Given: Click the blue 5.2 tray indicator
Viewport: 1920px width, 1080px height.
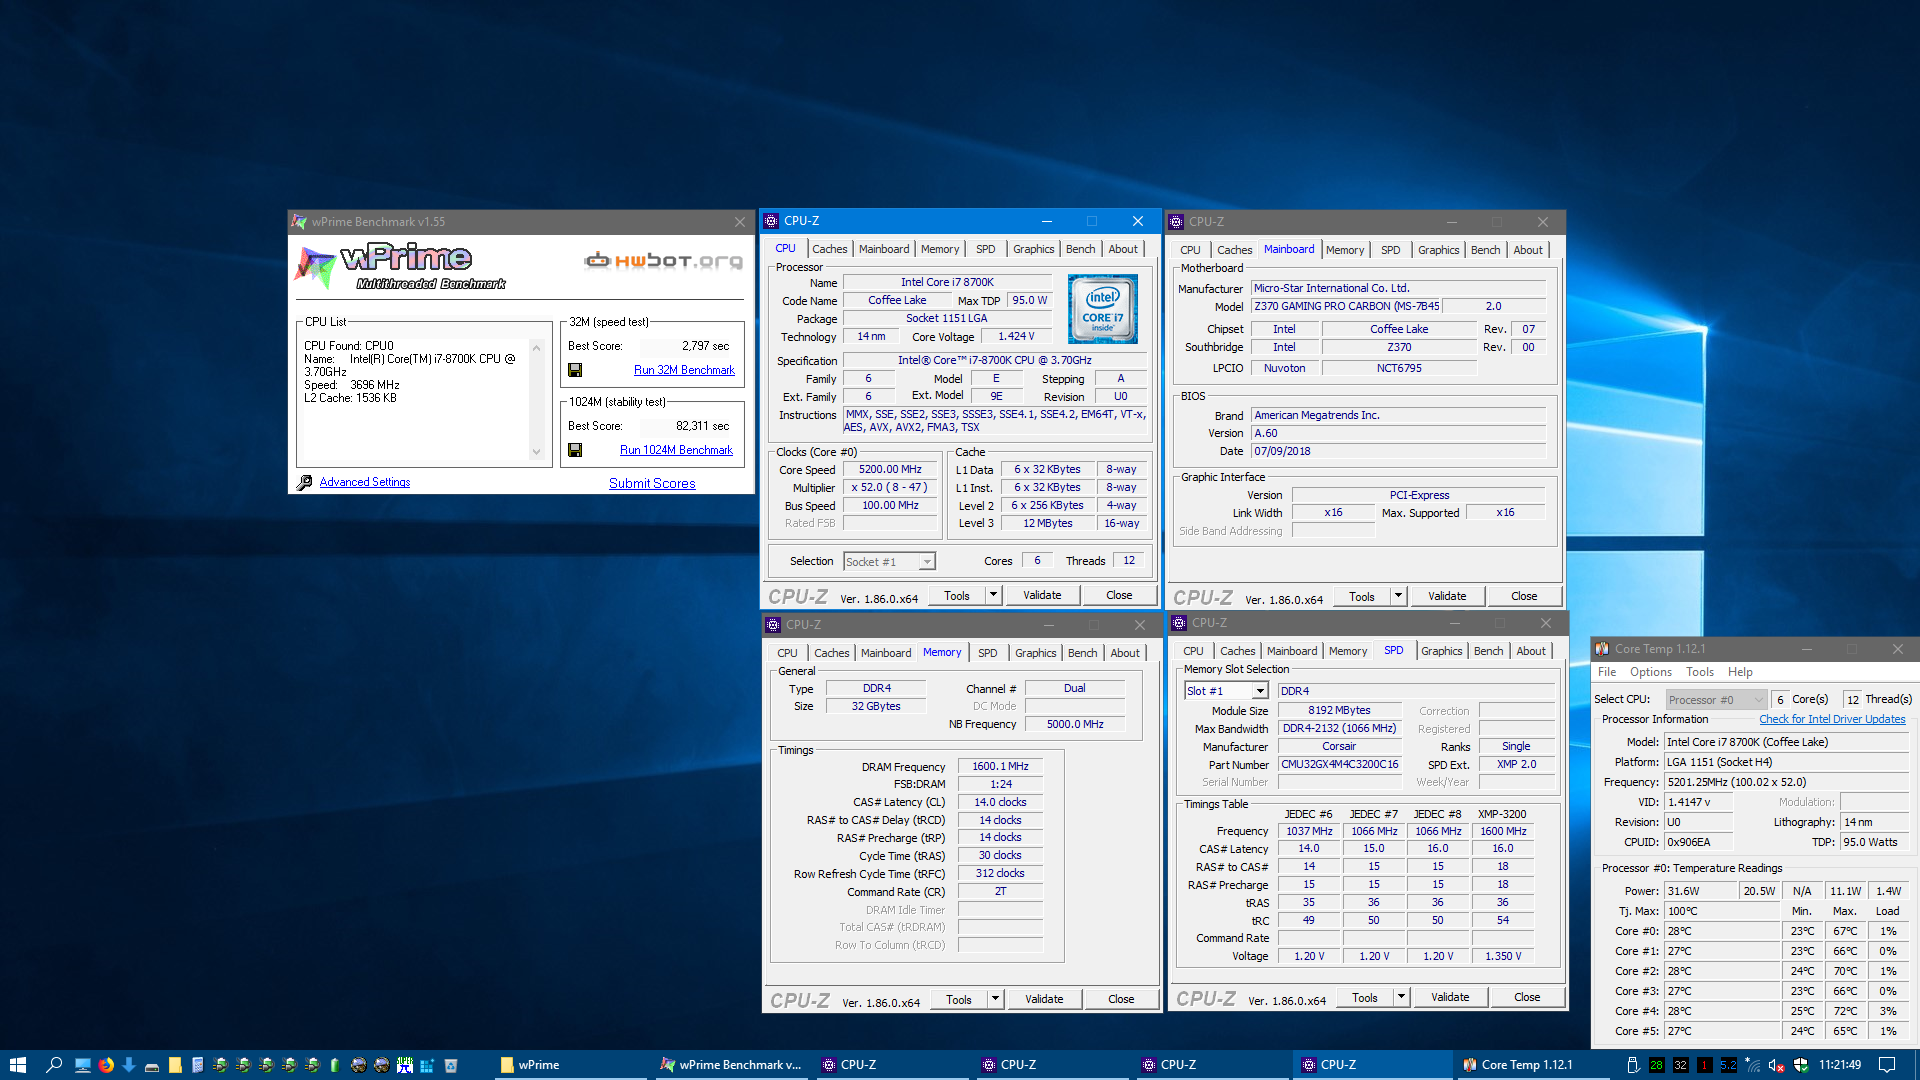Looking at the screenshot, I should click(1729, 1065).
